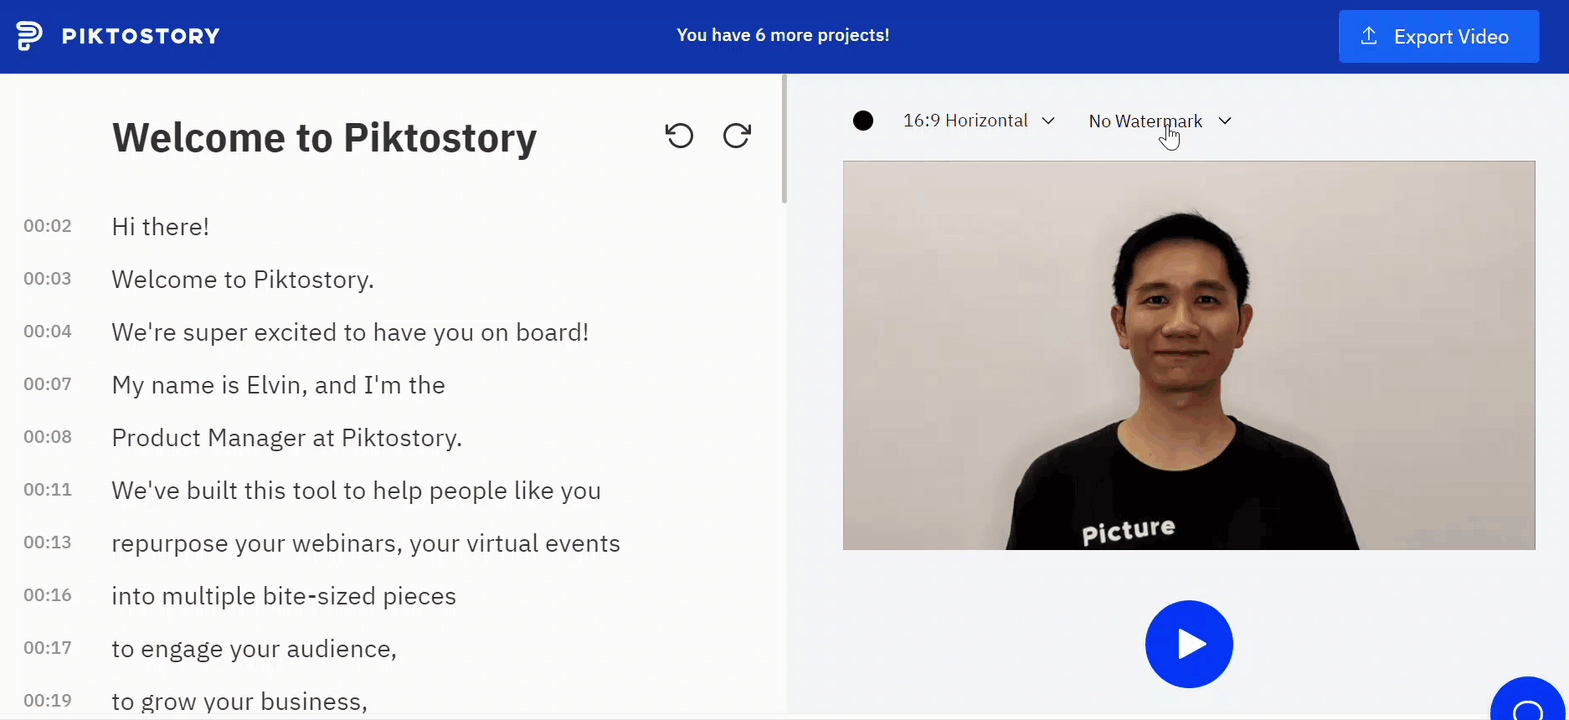The height and width of the screenshot is (720, 1569).
Task: Select line 'My name is Elvin, and I'm the'
Action: point(278,385)
